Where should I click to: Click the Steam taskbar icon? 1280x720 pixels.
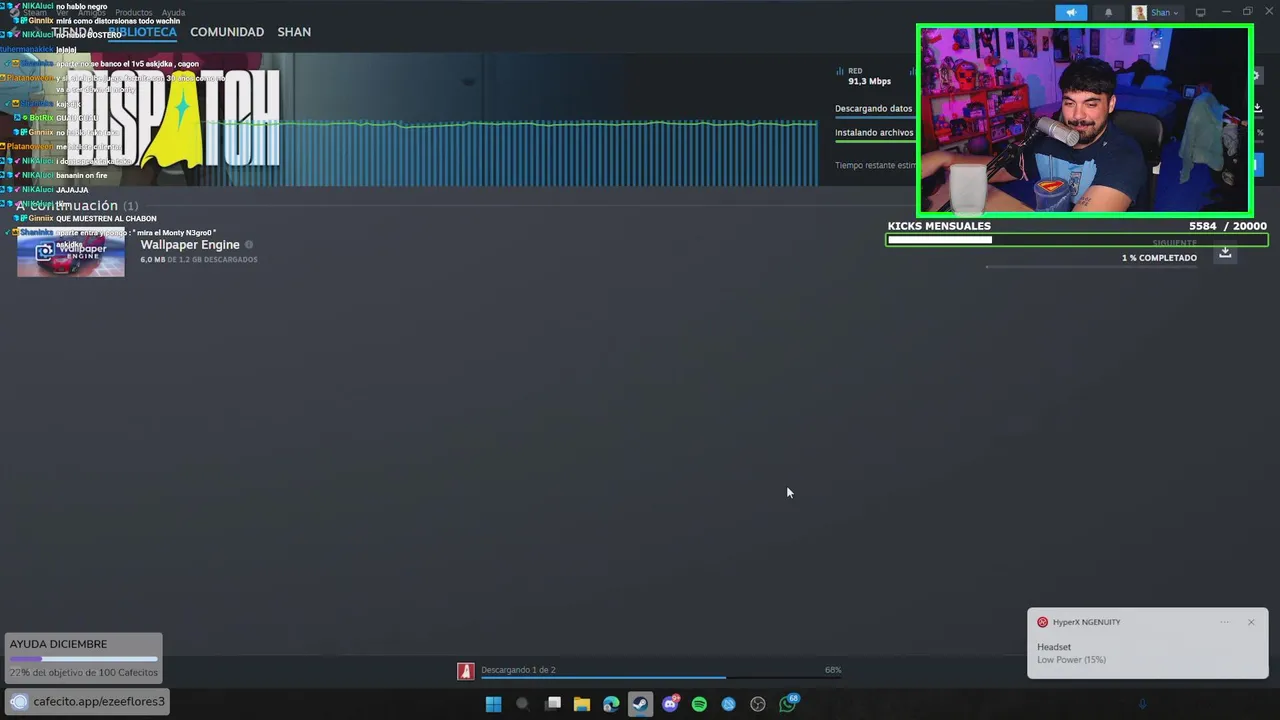tap(641, 704)
